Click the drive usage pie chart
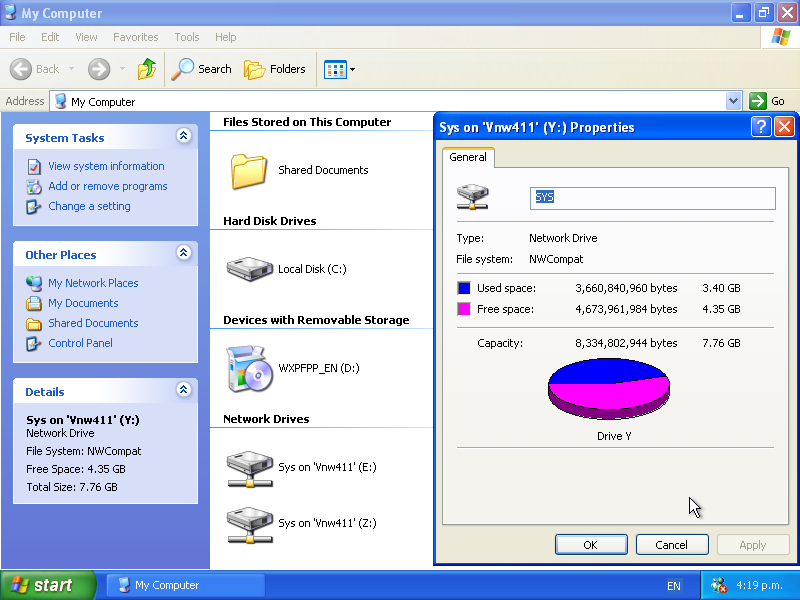800x600 pixels. pyautogui.click(x=609, y=389)
